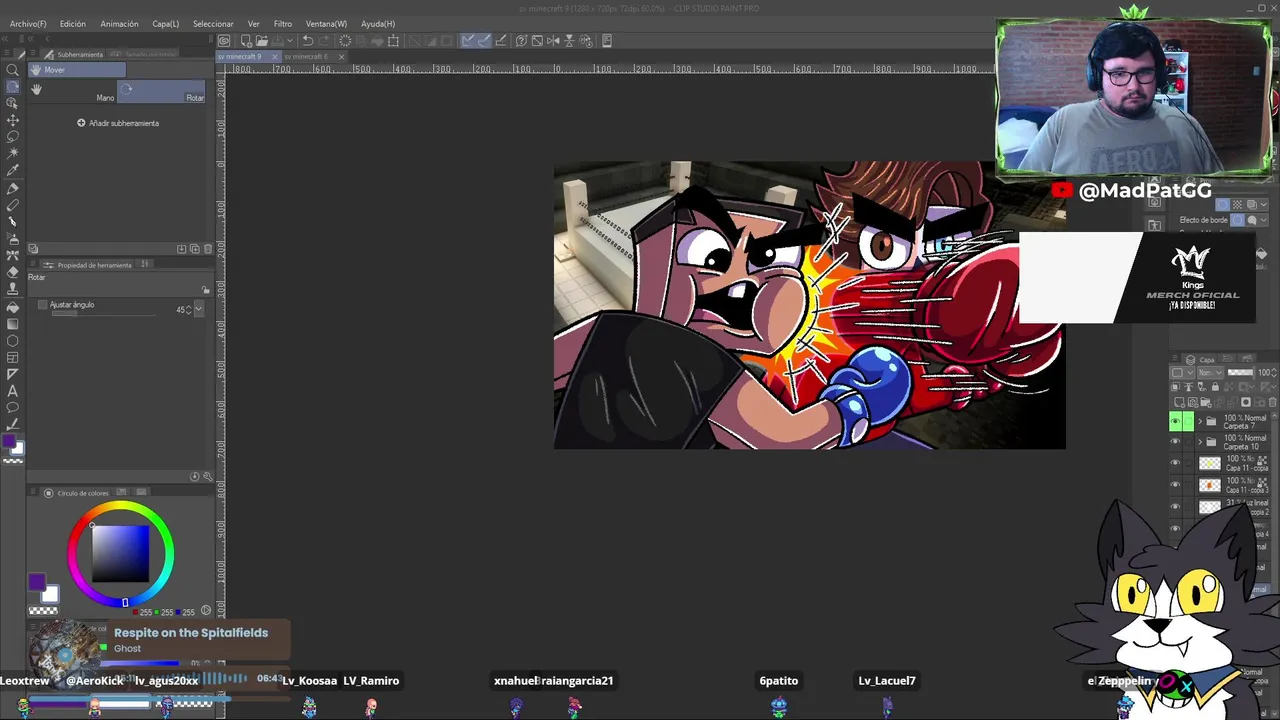Click the Capa 11 - copia layer thumbnail
The width and height of the screenshot is (1280, 720).
1210,463
